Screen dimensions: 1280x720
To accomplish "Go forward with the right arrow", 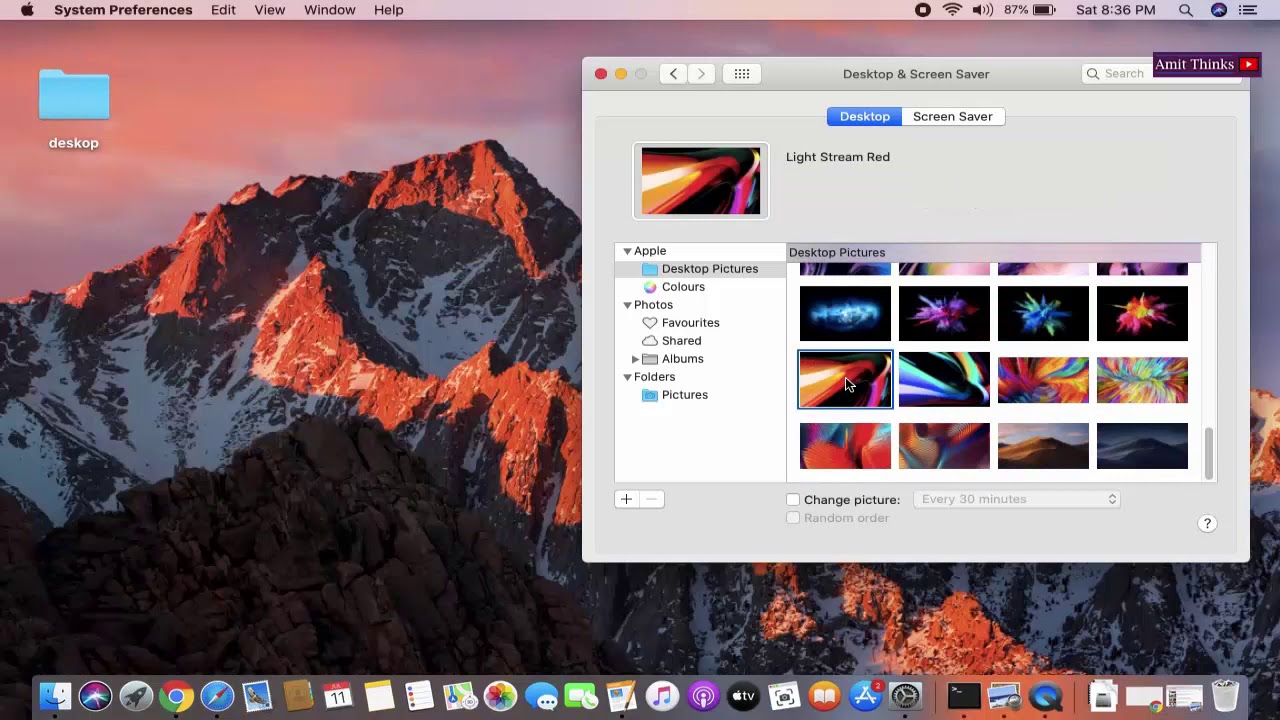I will point(701,74).
